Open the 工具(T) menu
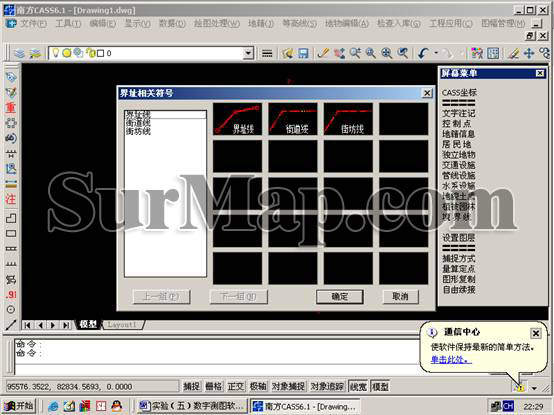This screenshot has height=415, width=554. (x=68, y=24)
